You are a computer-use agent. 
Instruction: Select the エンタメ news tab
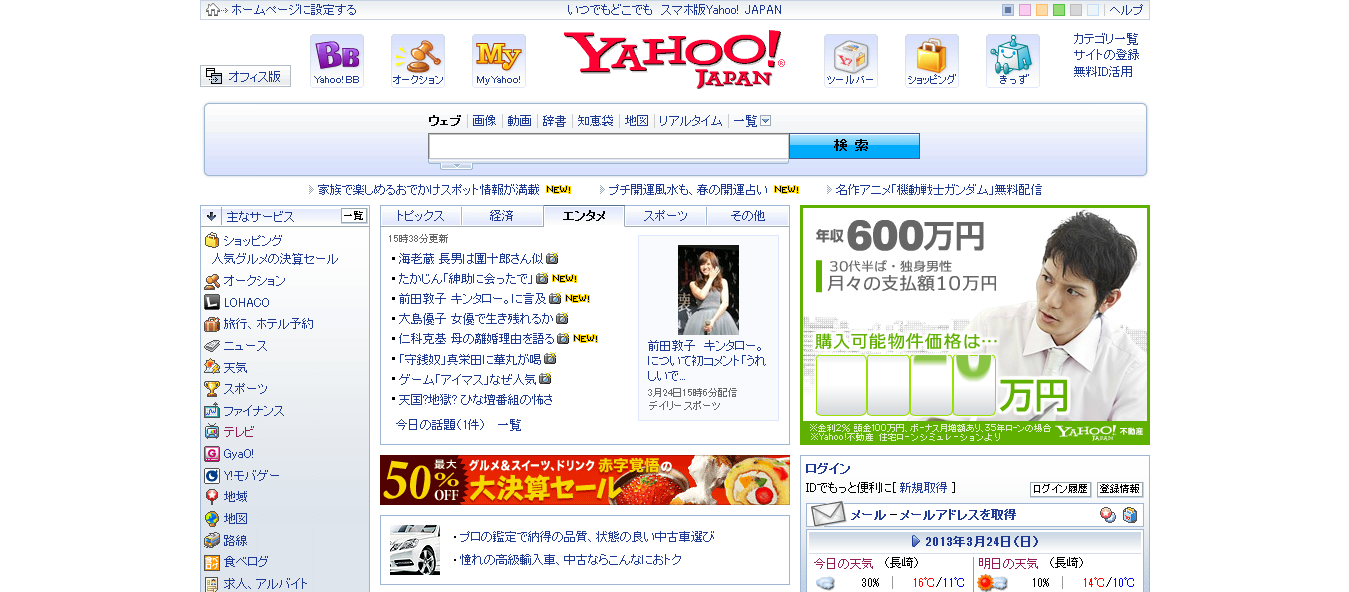pos(584,216)
